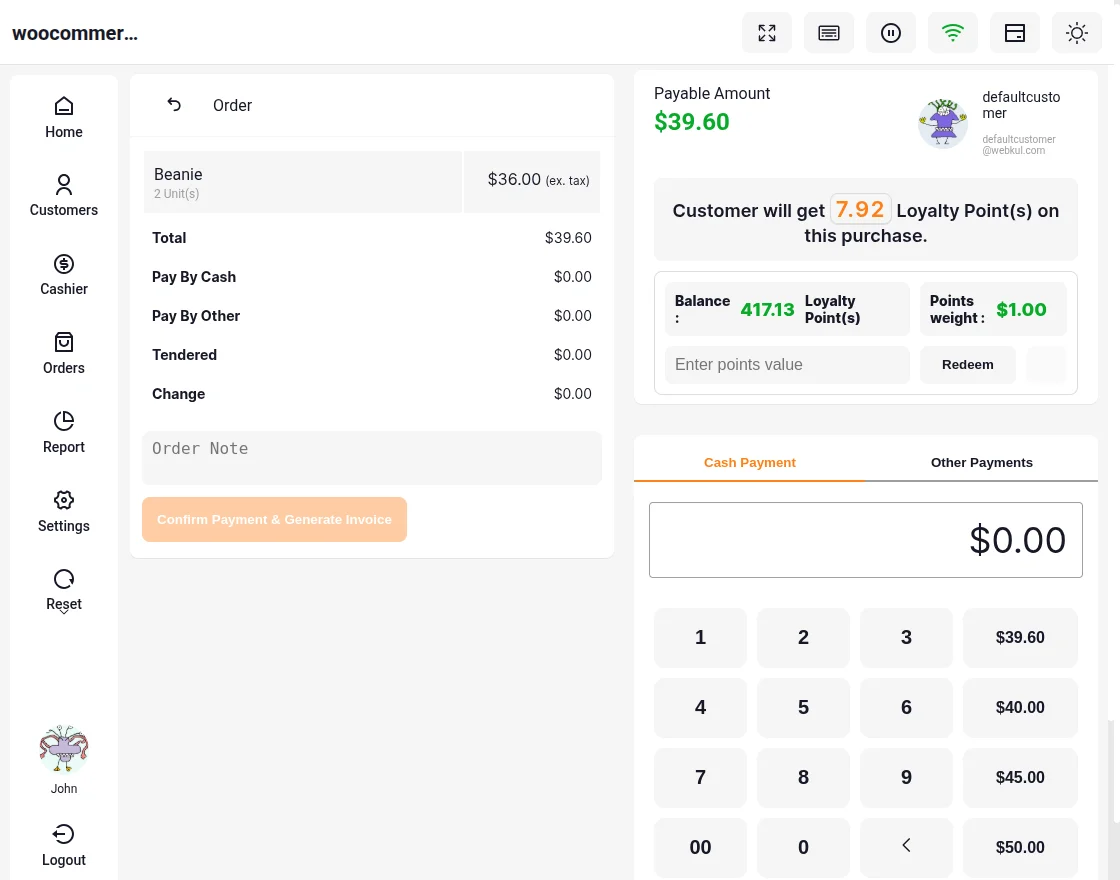Image resolution: width=1120 pixels, height=880 pixels.
Task: Open Settings from the sidebar
Action: point(63,511)
